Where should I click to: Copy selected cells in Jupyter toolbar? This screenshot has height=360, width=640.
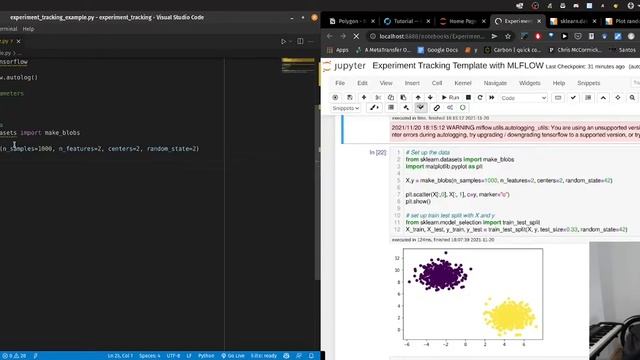tap(391, 98)
